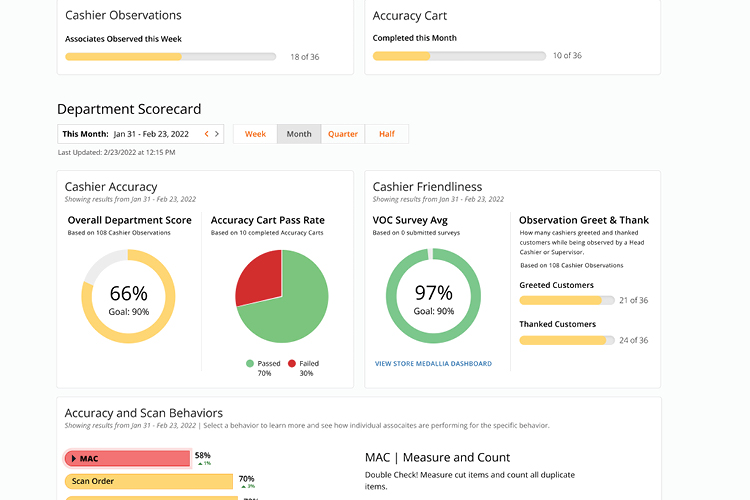Switch scorecard to Quarter view
Image resolution: width=750 pixels, height=500 pixels.
pos(343,134)
